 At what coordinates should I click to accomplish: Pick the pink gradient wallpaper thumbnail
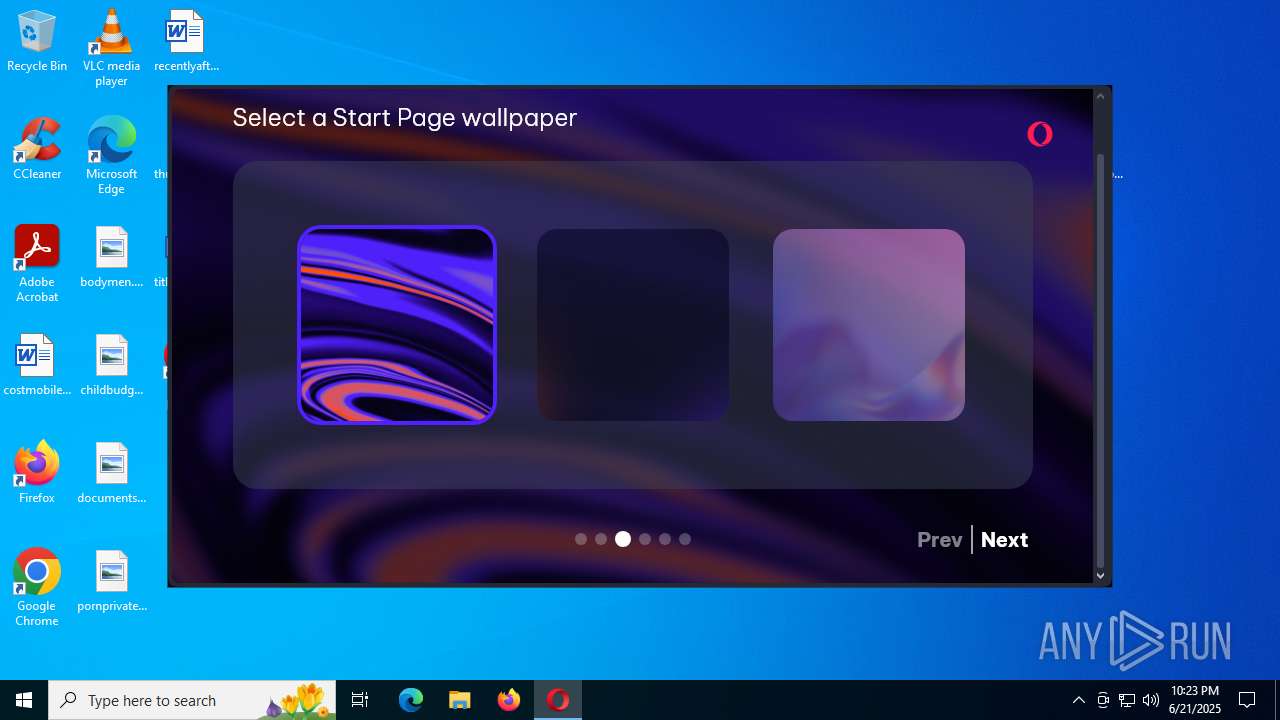click(869, 325)
